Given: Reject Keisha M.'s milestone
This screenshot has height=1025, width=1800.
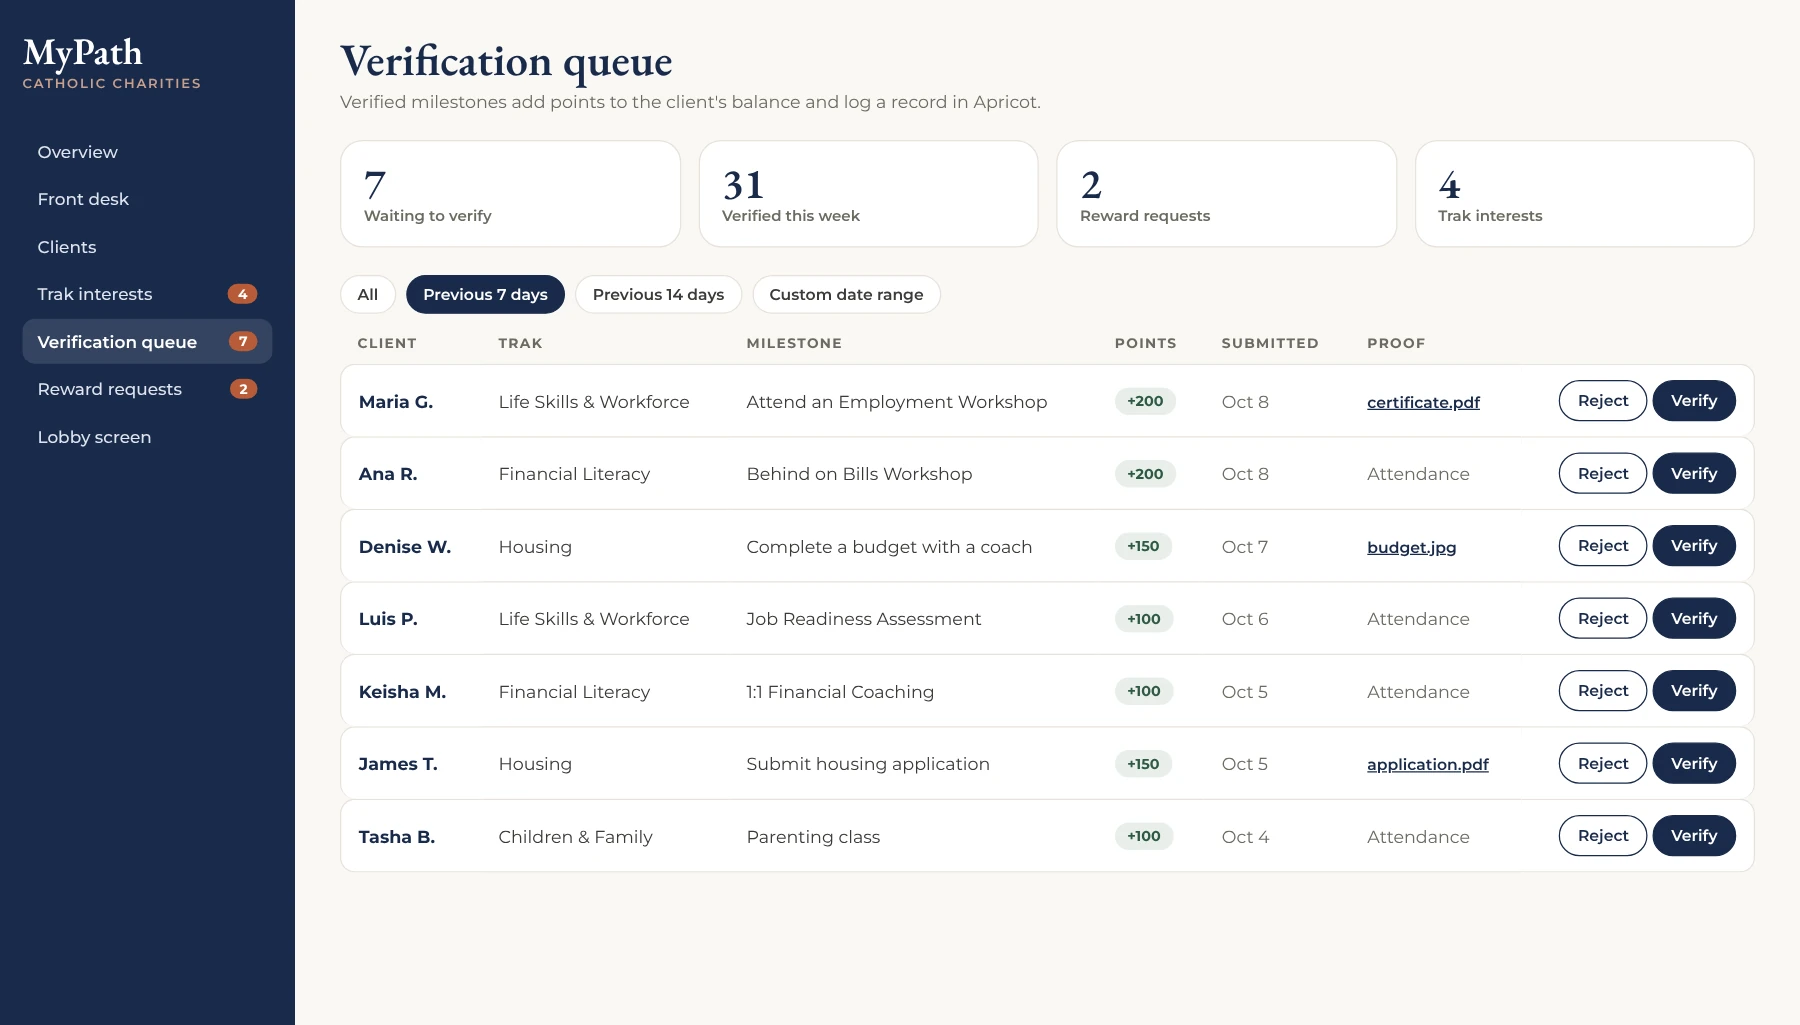Looking at the screenshot, I should click(1603, 691).
